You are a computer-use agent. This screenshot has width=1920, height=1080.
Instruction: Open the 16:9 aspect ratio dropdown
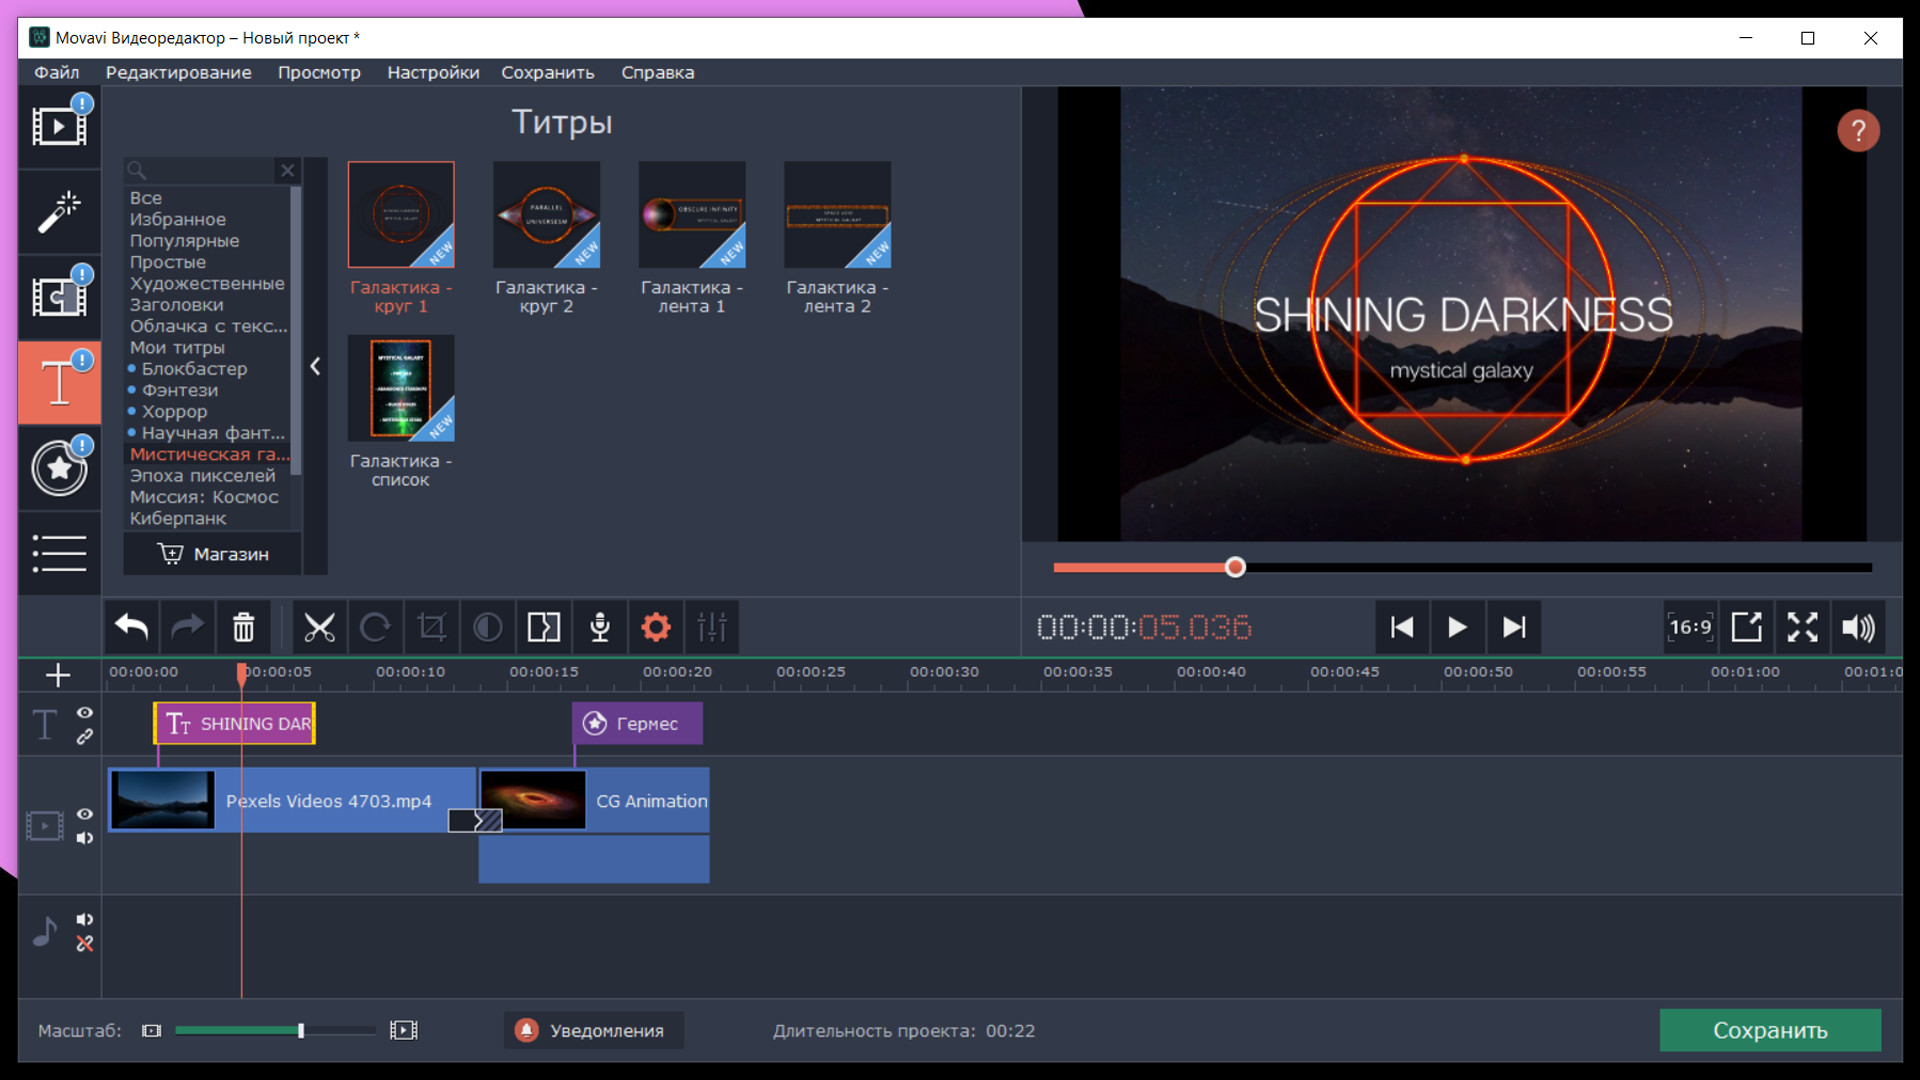(x=1690, y=627)
